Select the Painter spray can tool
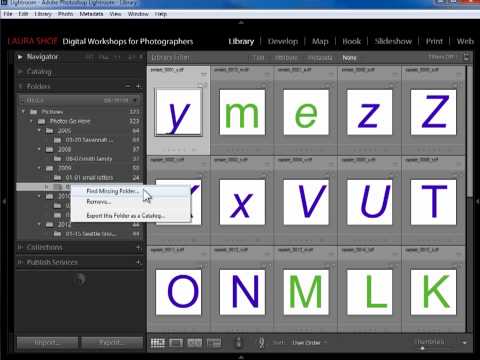The image size is (480, 360). pyautogui.click(x=238, y=342)
